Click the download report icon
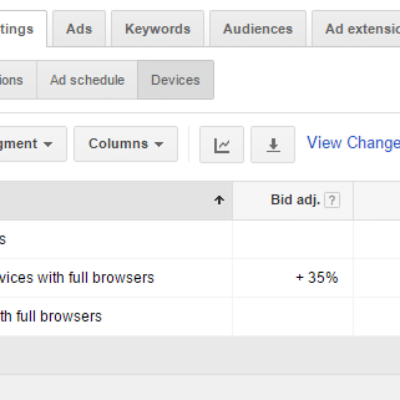The width and height of the screenshot is (400, 400). click(x=273, y=145)
